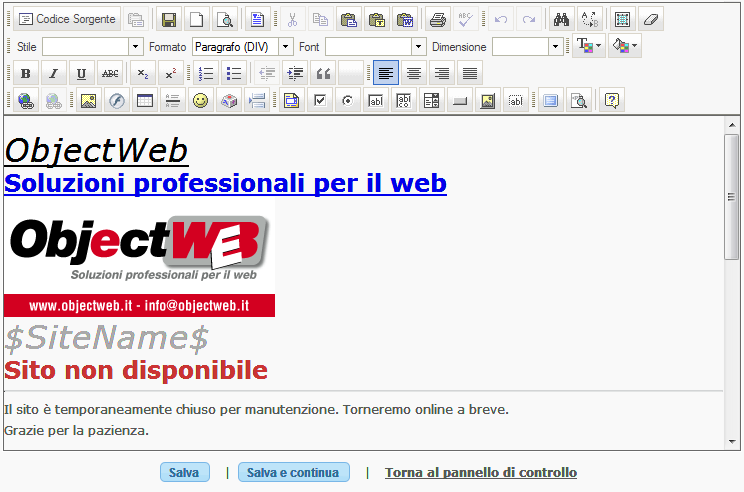Image resolution: width=744 pixels, height=492 pixels.
Task: Increase the indent
Action: click(295, 73)
